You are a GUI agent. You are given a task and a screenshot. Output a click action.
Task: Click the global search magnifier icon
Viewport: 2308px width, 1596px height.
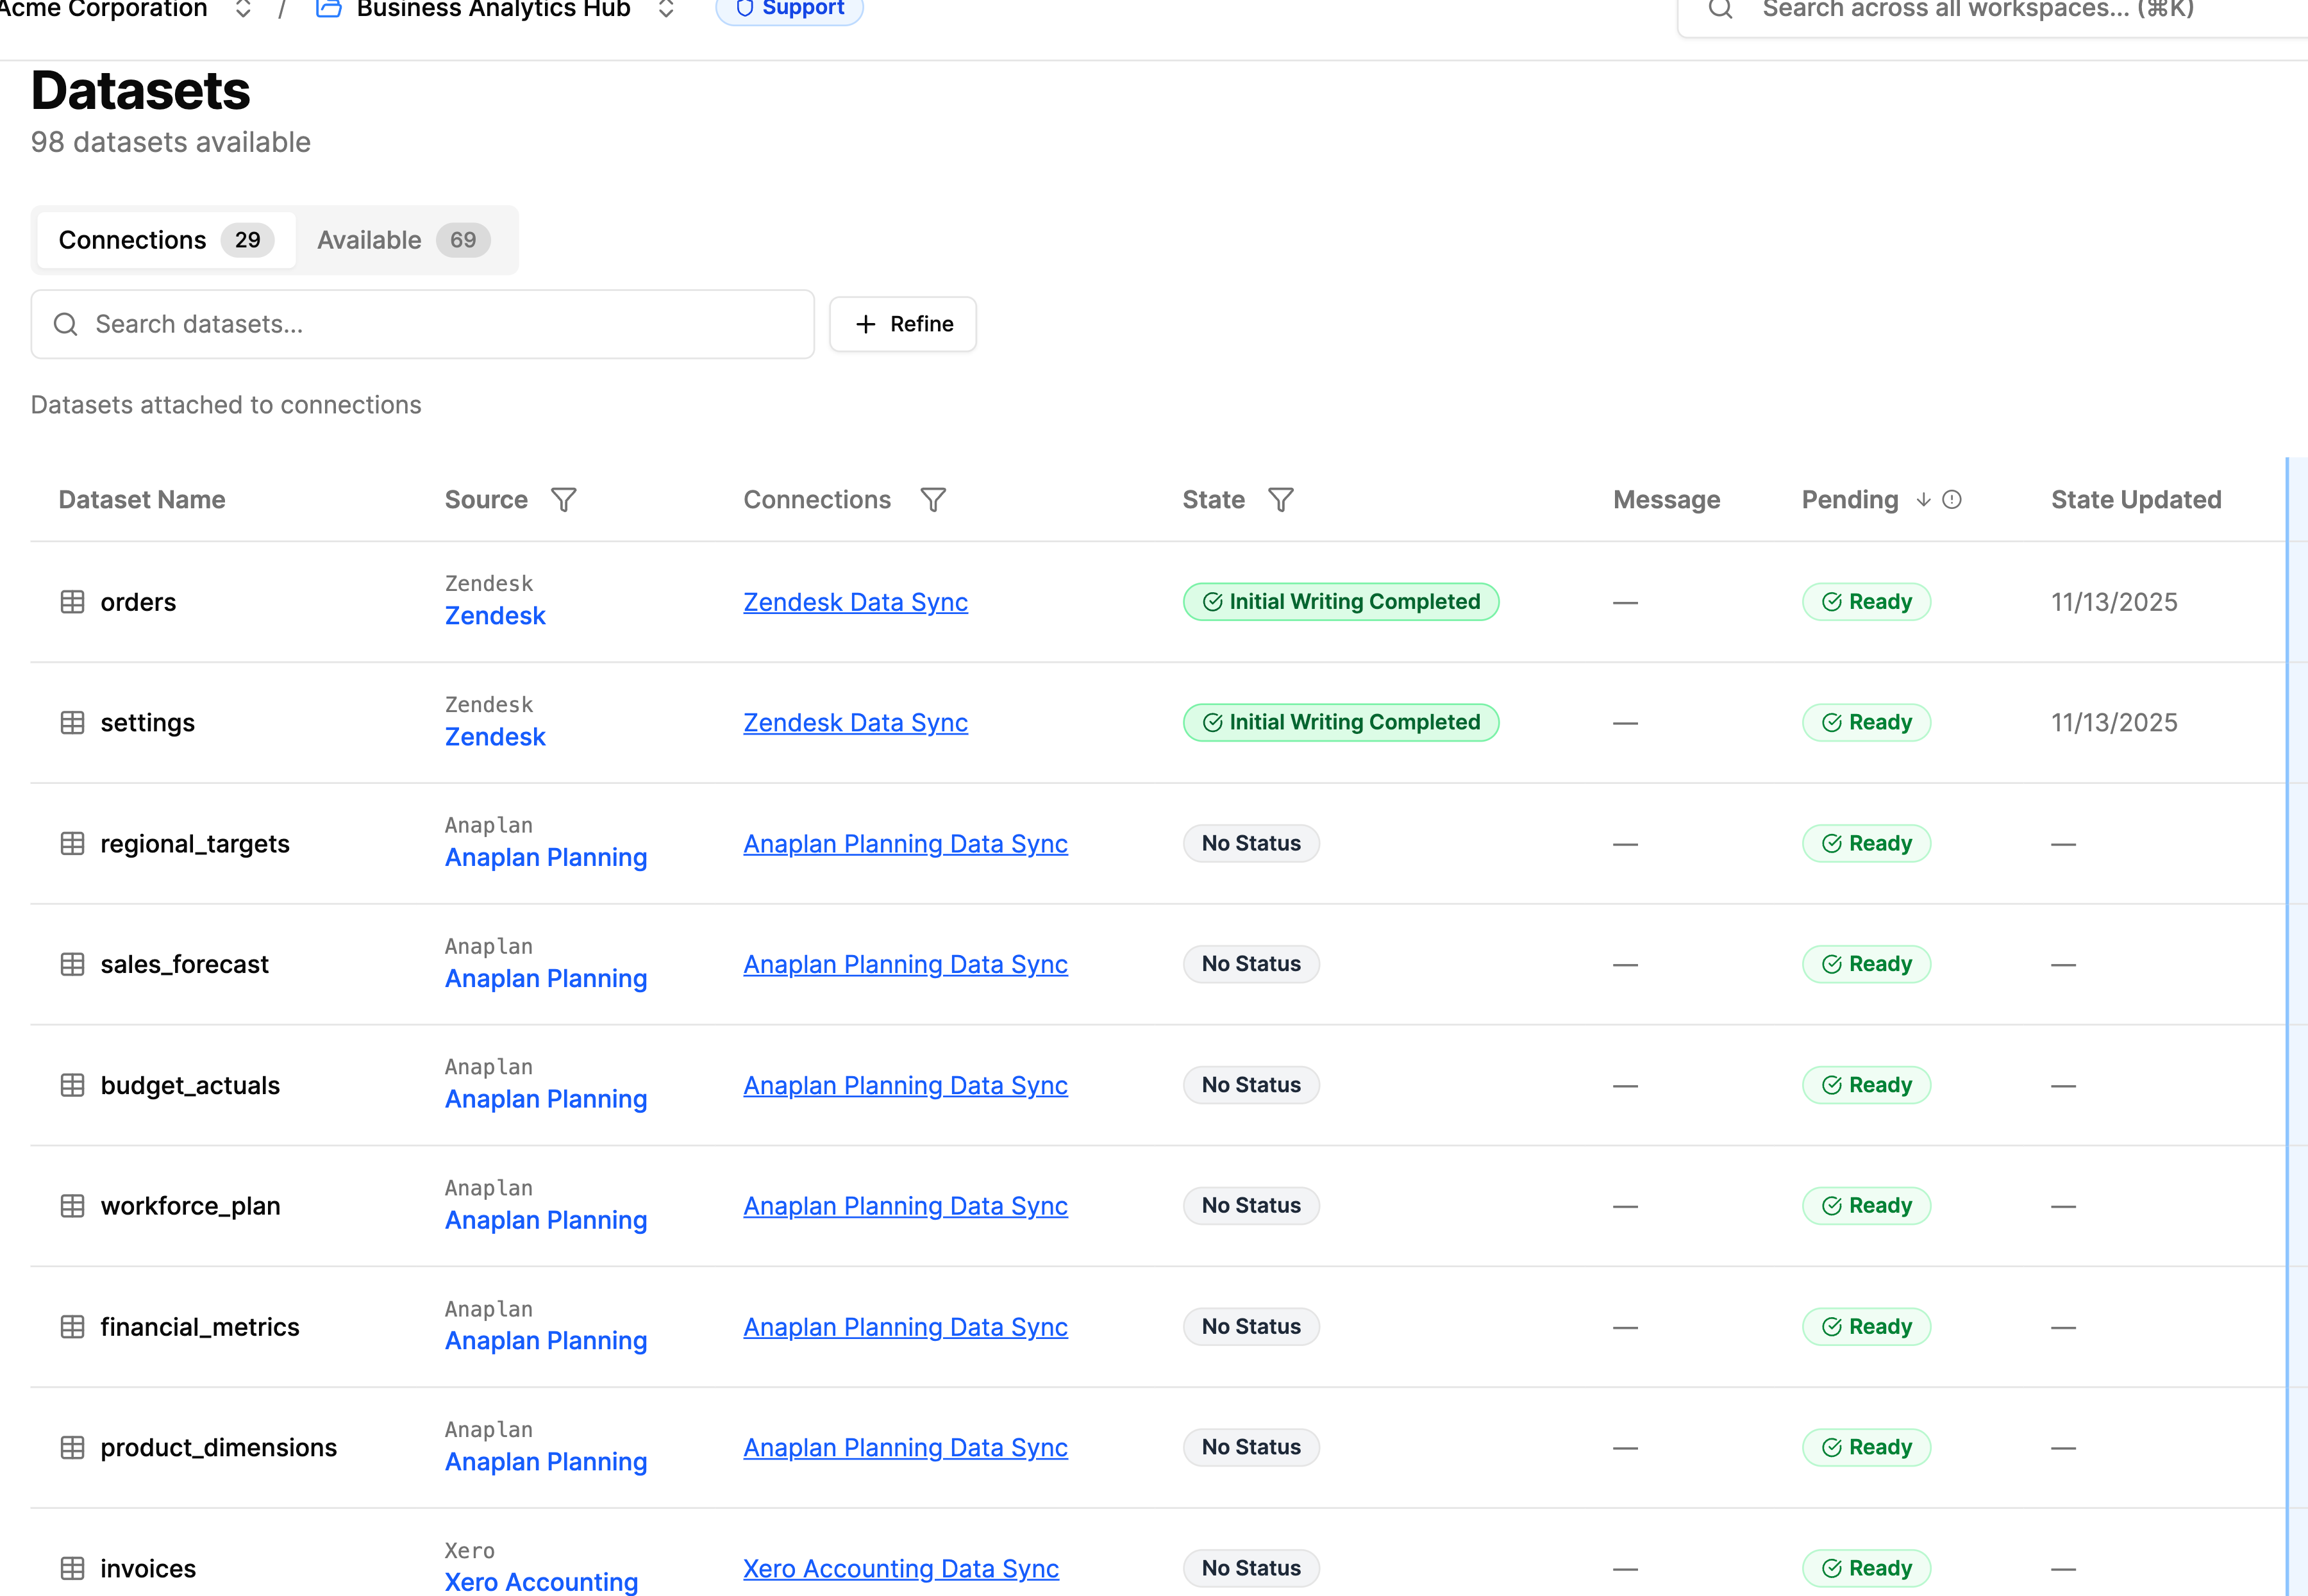click(1720, 10)
